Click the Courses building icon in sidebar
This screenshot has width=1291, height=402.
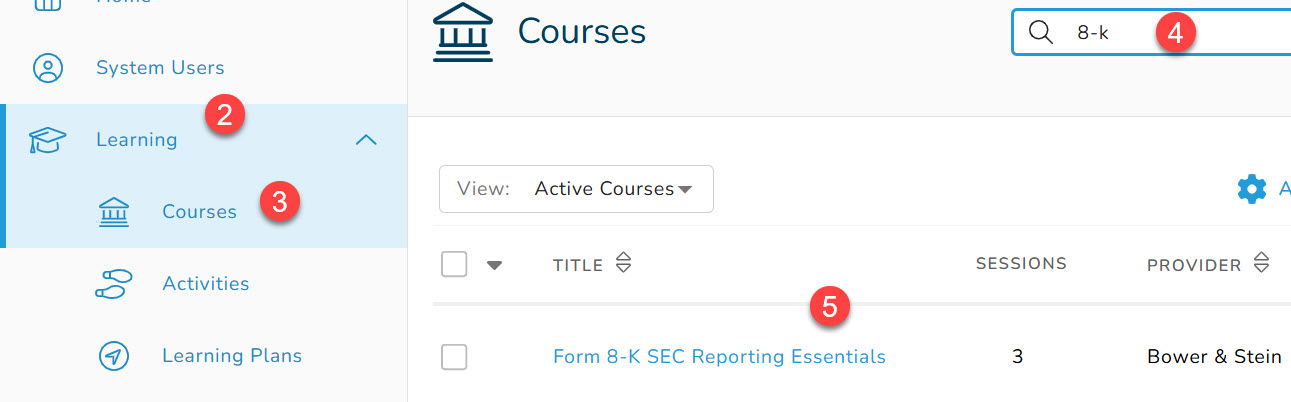(113, 212)
